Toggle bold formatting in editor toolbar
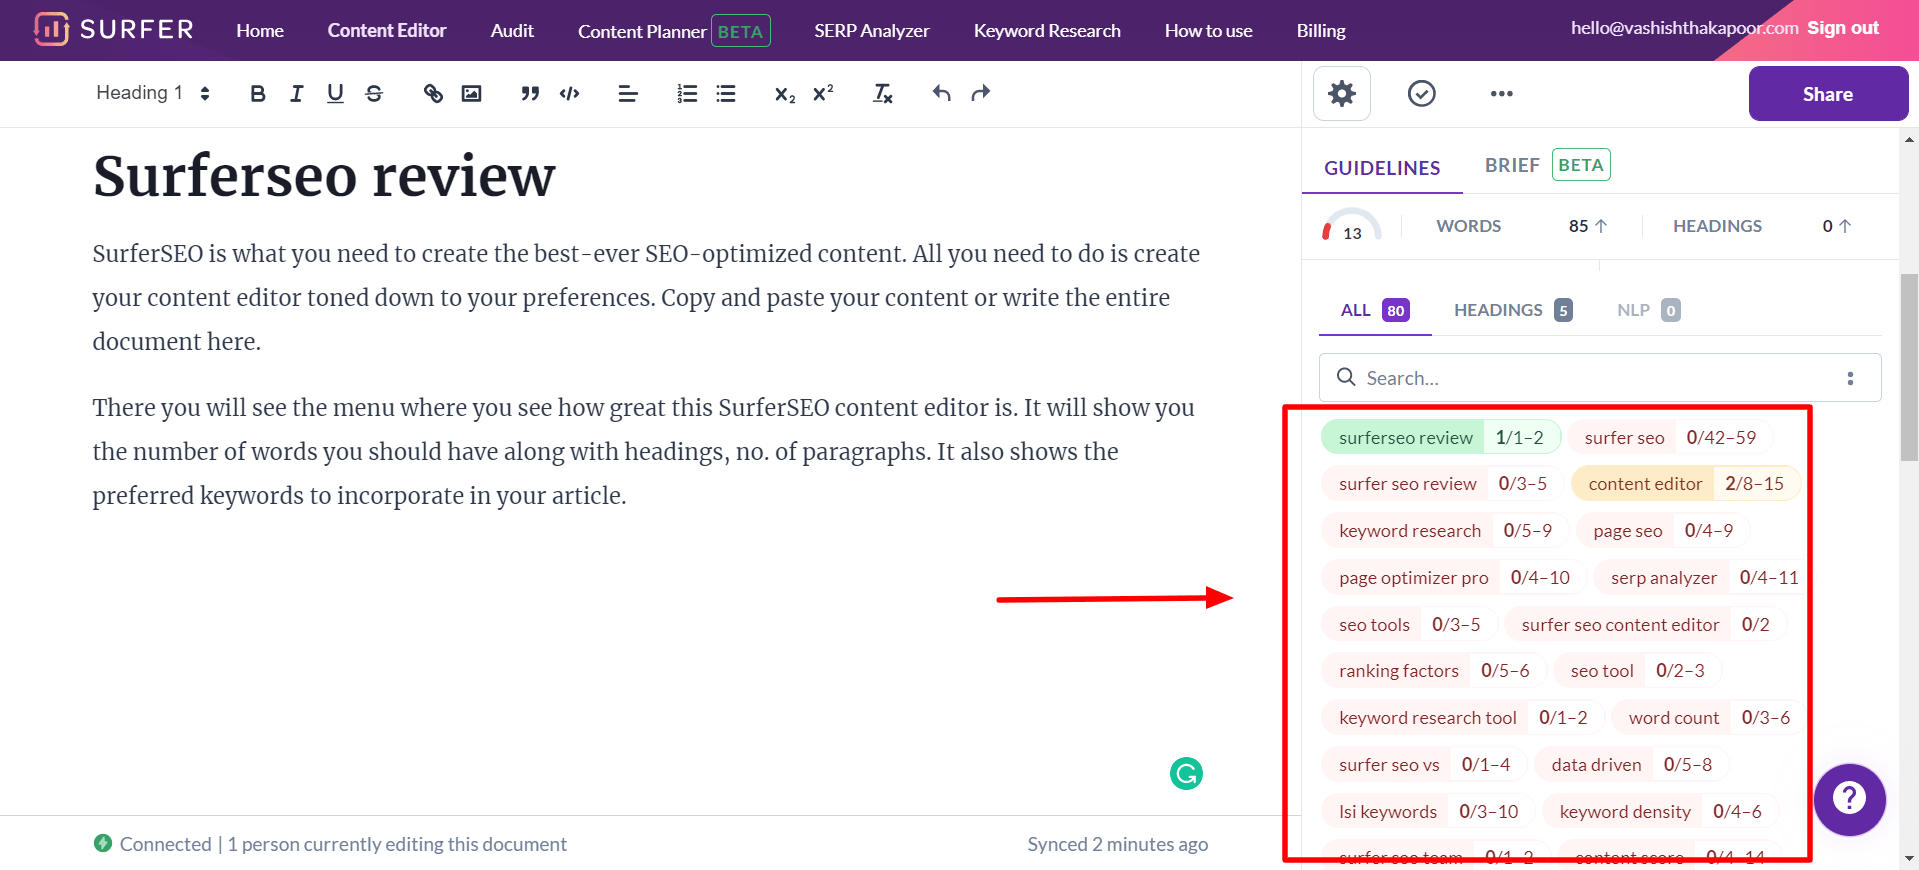This screenshot has height=870, width=1919. tap(258, 93)
